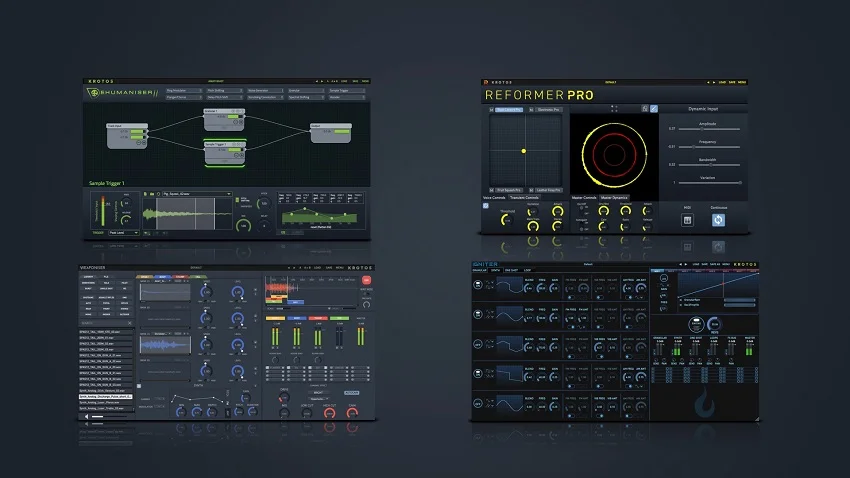This screenshot has height=478, width=850.
Task: Click the next preset arrow in Reformer Pro
Action: pyautogui.click(x=714, y=82)
